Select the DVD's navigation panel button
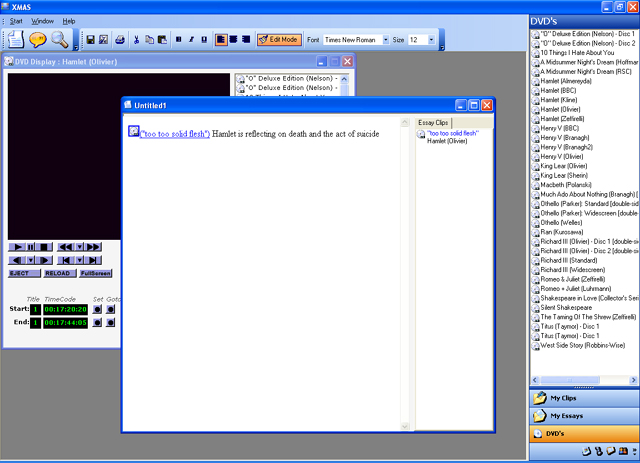The width and height of the screenshot is (640, 463). tap(584, 434)
